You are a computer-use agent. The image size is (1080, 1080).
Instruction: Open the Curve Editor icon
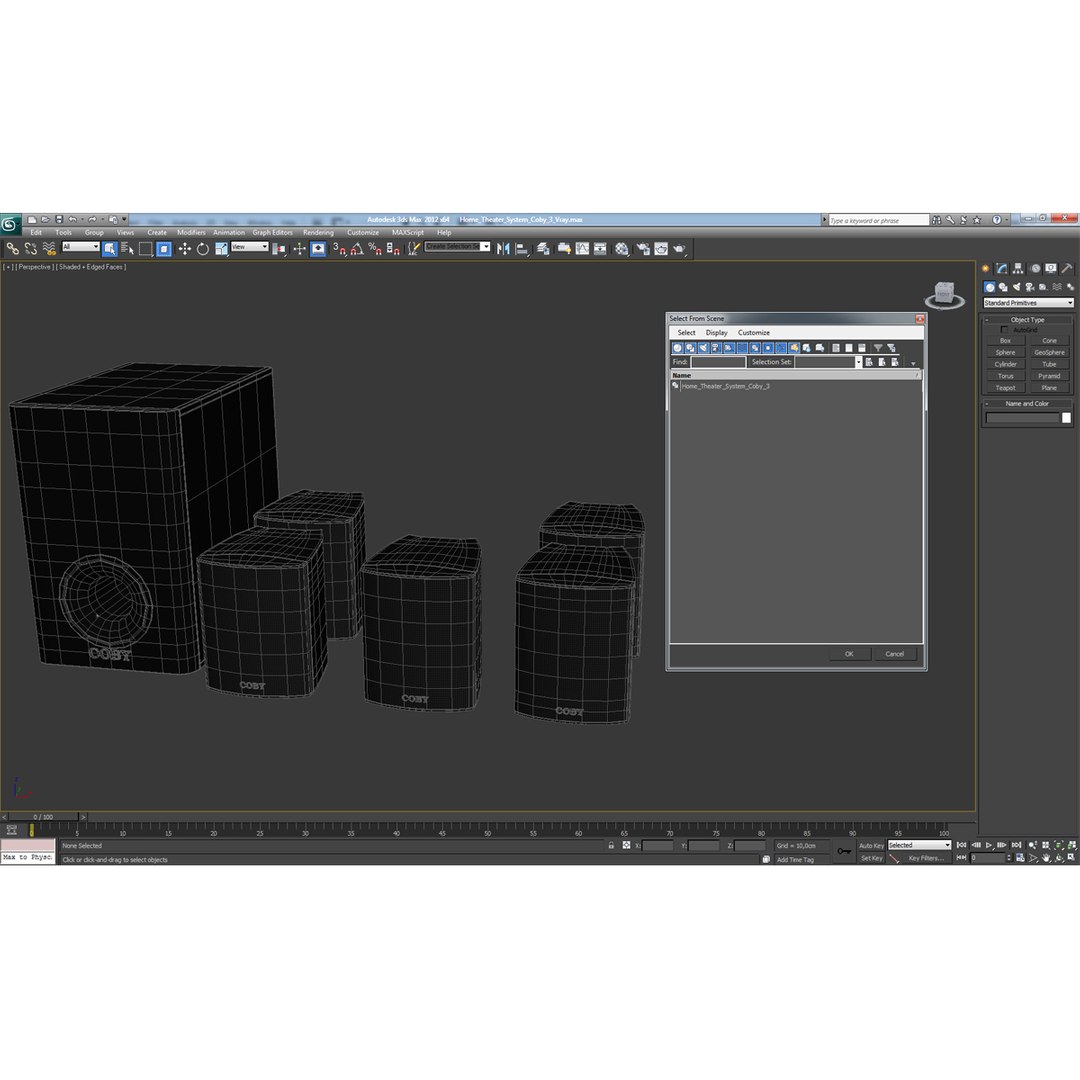582,249
